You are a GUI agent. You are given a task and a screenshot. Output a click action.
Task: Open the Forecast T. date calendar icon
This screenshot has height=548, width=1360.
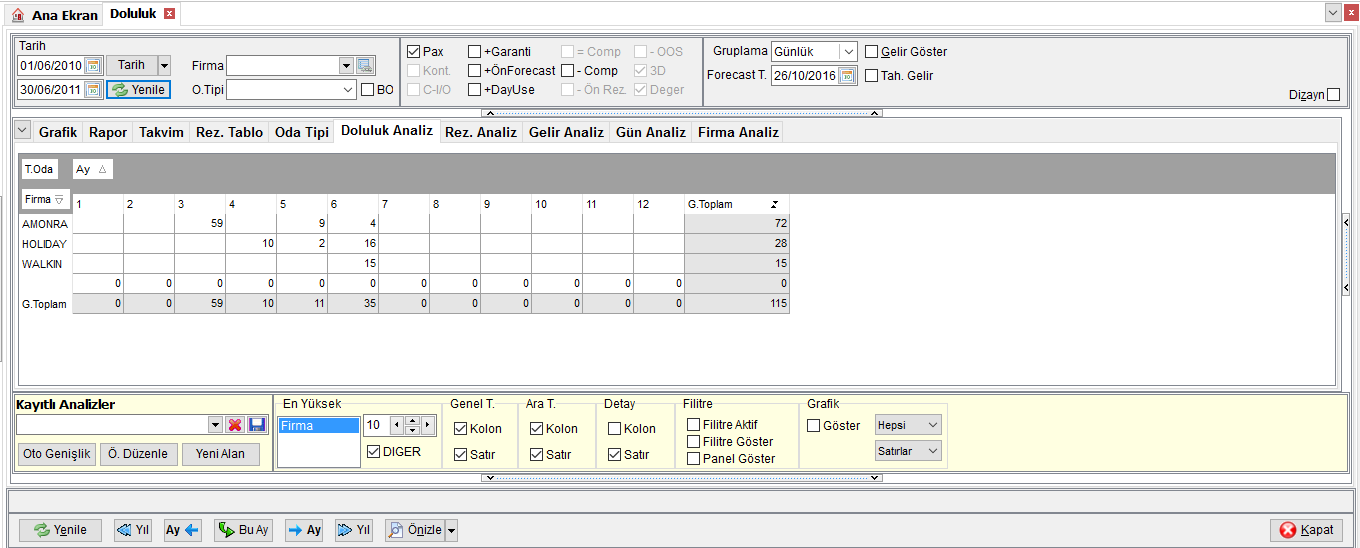pos(848,75)
